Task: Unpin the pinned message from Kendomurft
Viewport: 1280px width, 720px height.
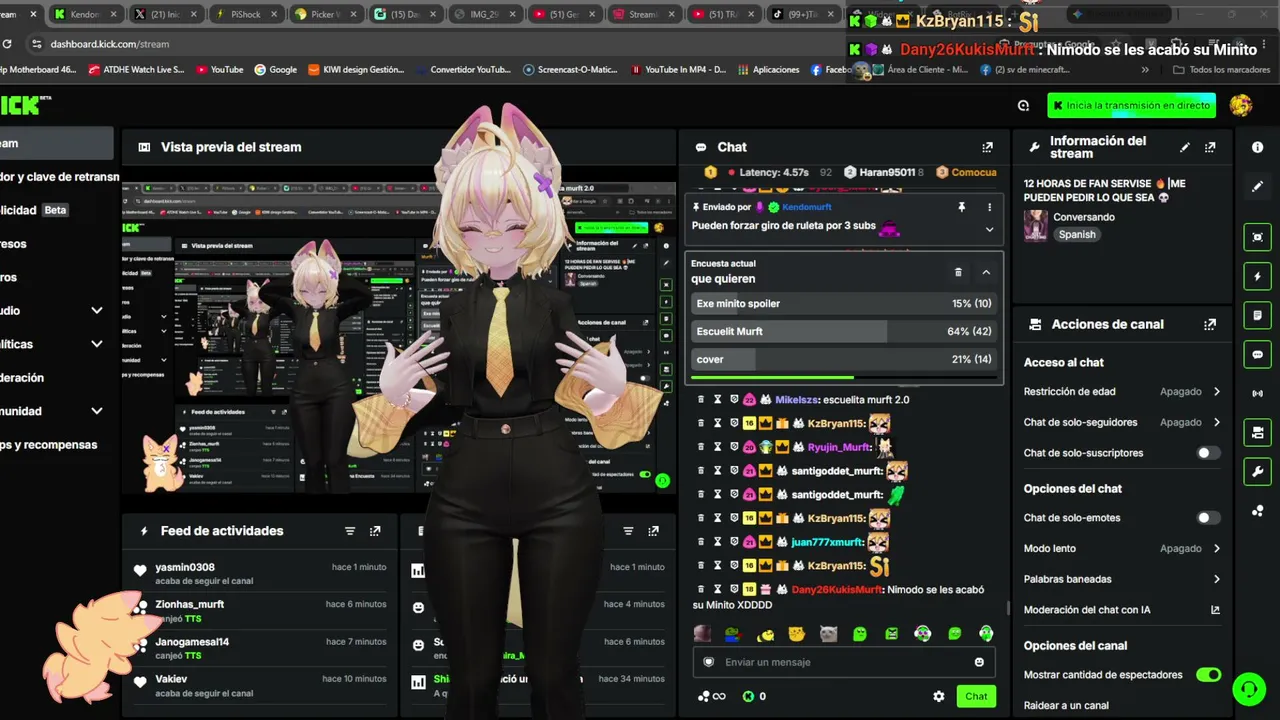Action: (x=961, y=207)
